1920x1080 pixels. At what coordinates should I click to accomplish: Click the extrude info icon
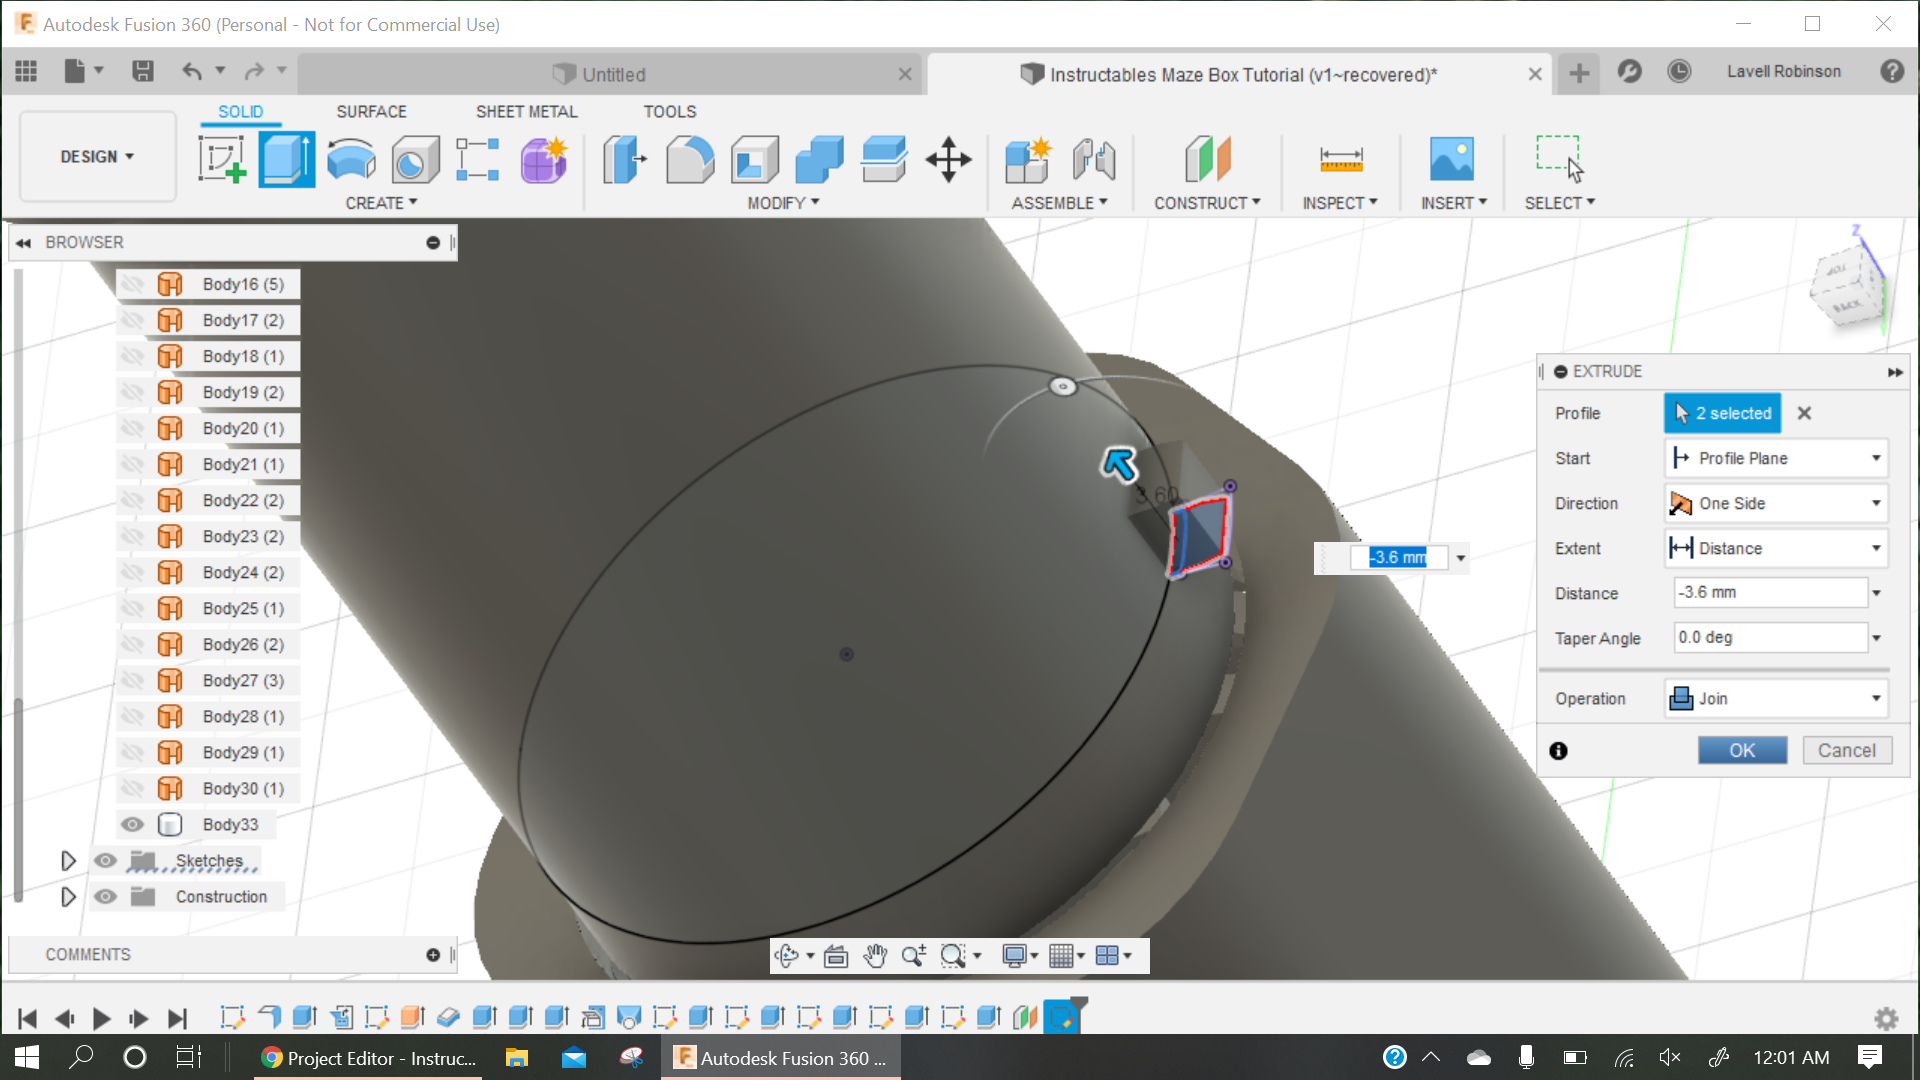pyautogui.click(x=1558, y=751)
